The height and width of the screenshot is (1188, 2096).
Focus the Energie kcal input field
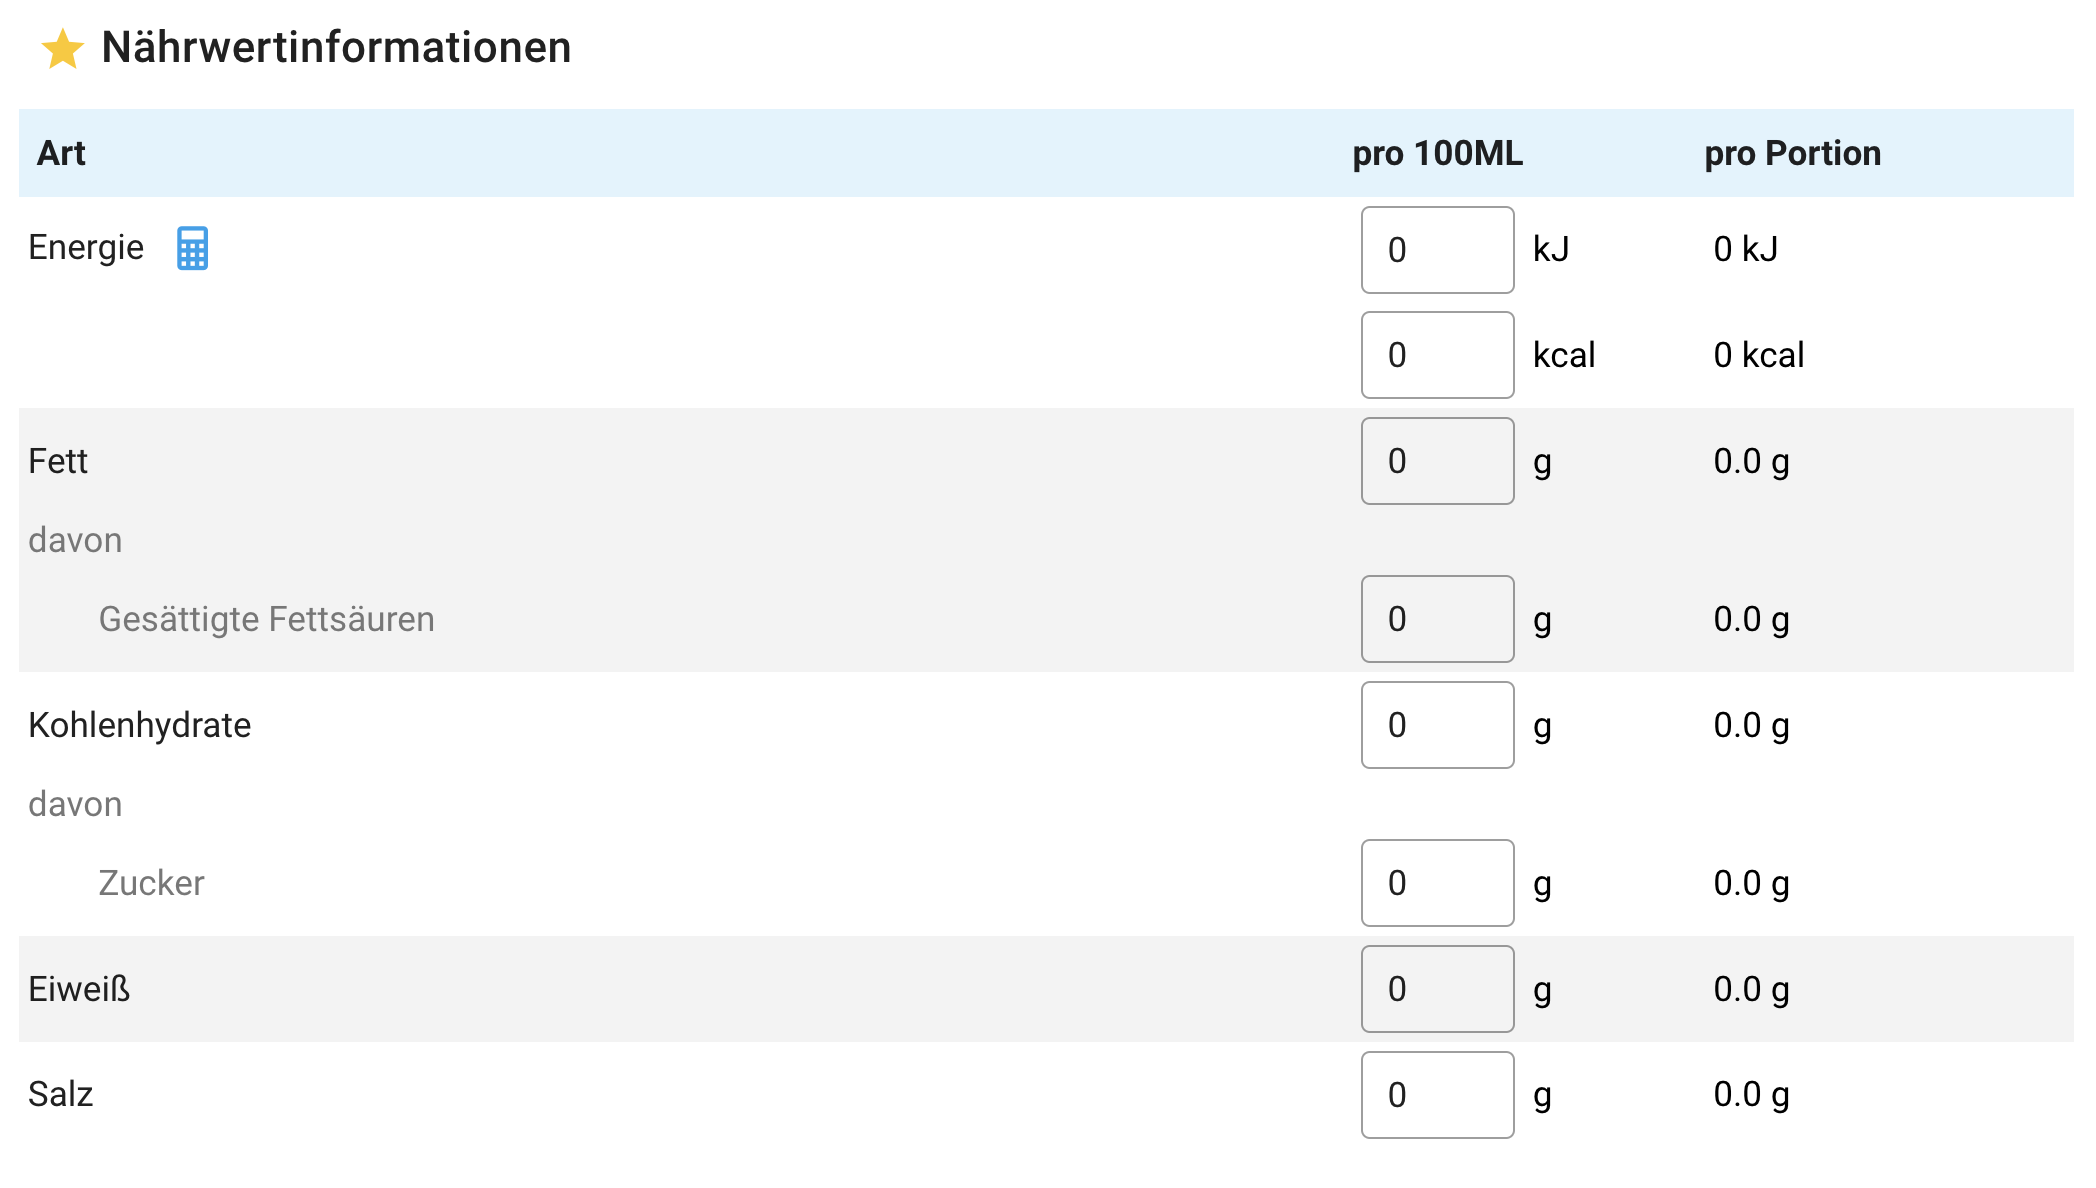tap(1437, 355)
